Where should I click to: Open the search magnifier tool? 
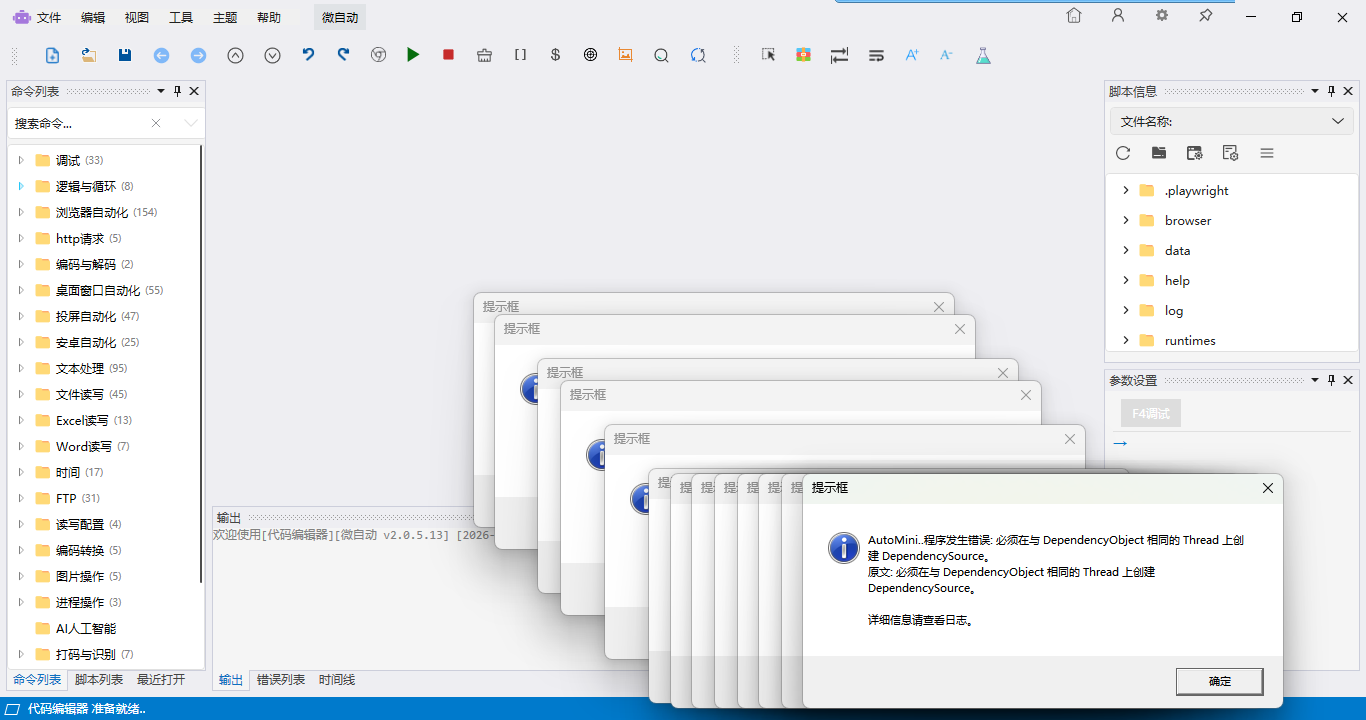pyautogui.click(x=661, y=55)
